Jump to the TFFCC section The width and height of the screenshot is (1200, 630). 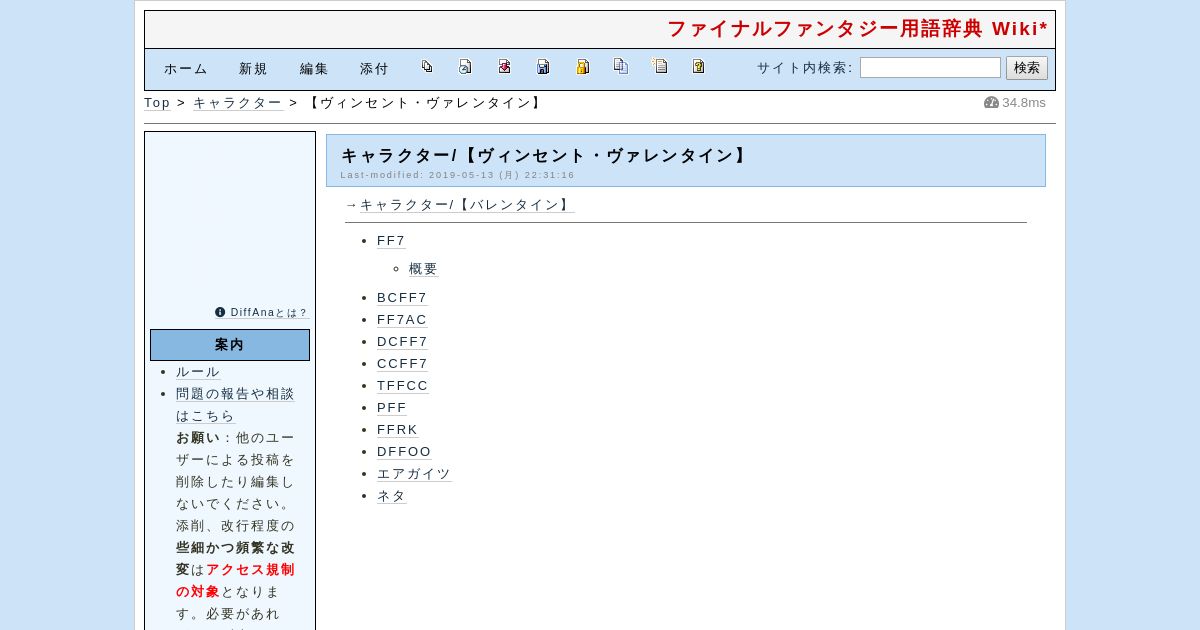[x=403, y=386]
